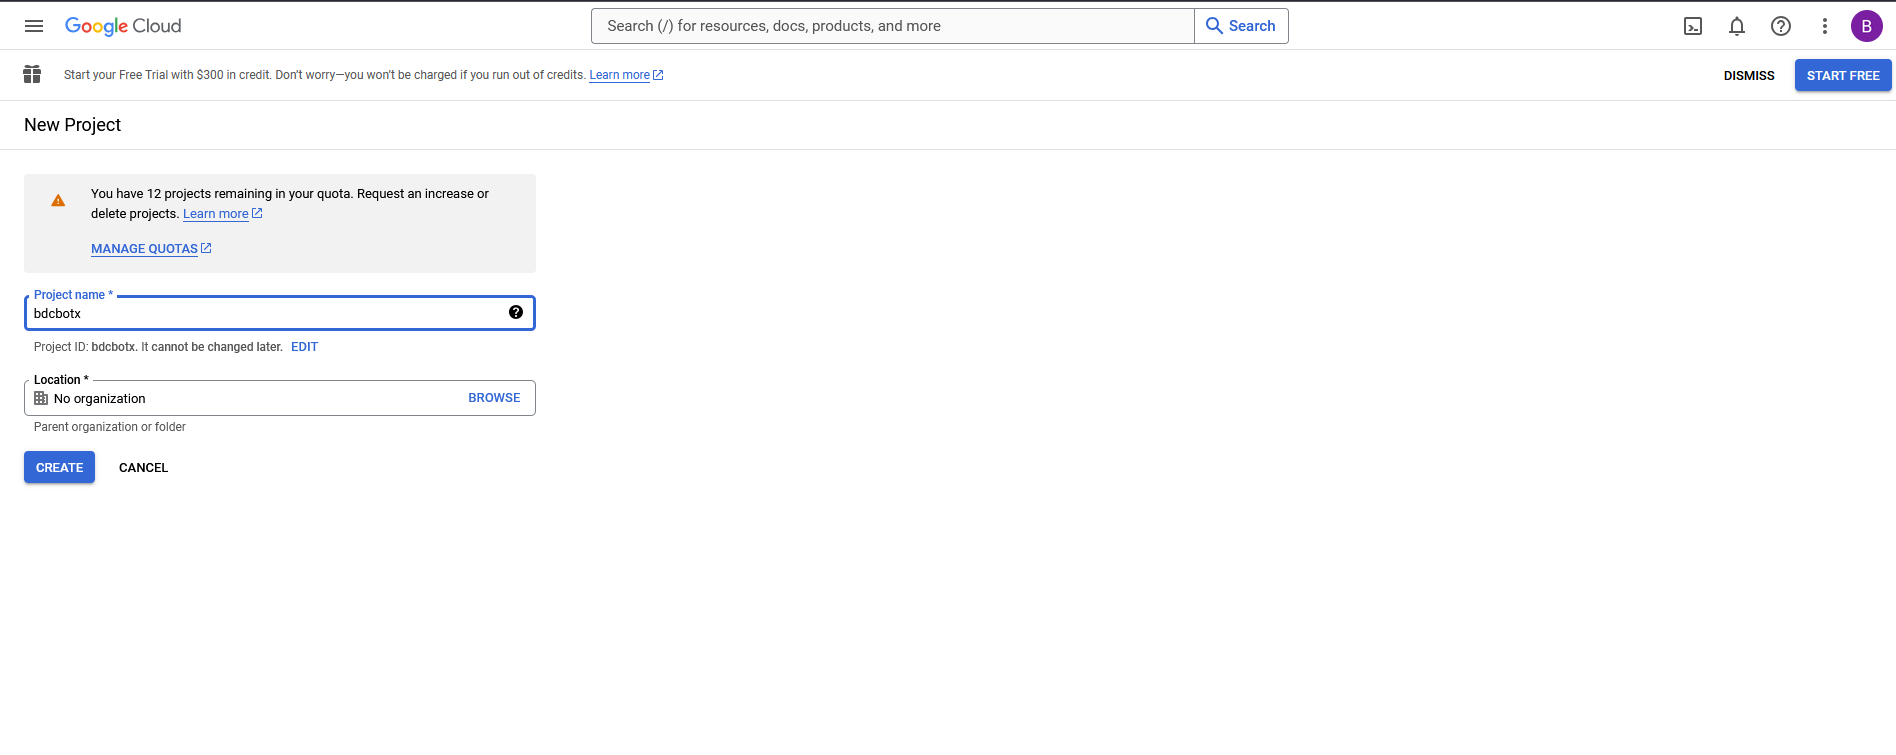Click the free trial gift icon
The height and width of the screenshot is (755, 1896).
coord(32,74)
